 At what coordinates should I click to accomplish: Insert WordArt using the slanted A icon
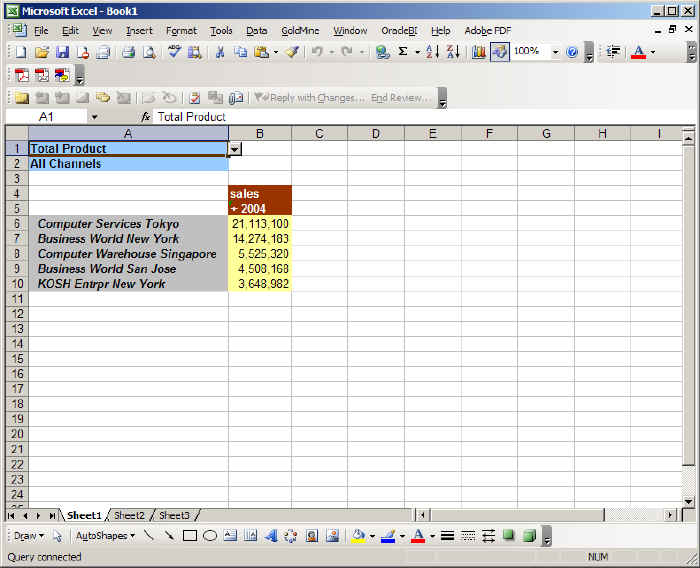[271, 535]
